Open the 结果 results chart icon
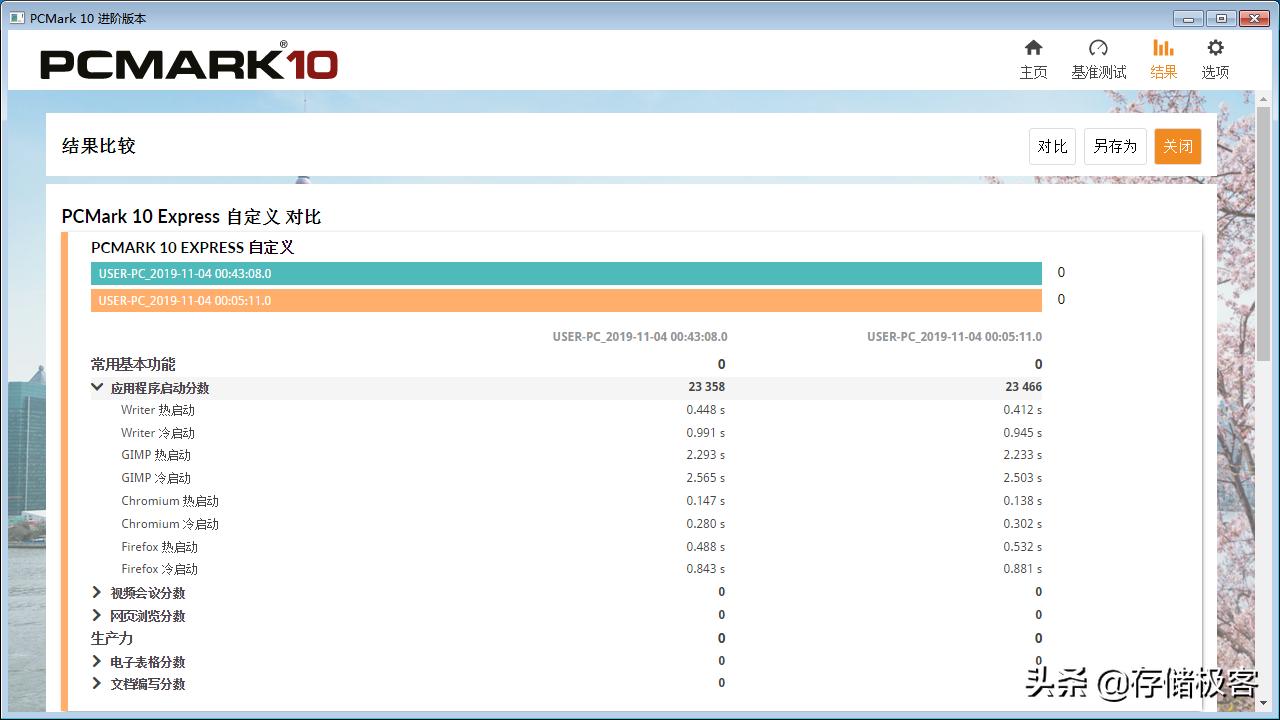The width and height of the screenshot is (1280, 720). coord(1163,48)
